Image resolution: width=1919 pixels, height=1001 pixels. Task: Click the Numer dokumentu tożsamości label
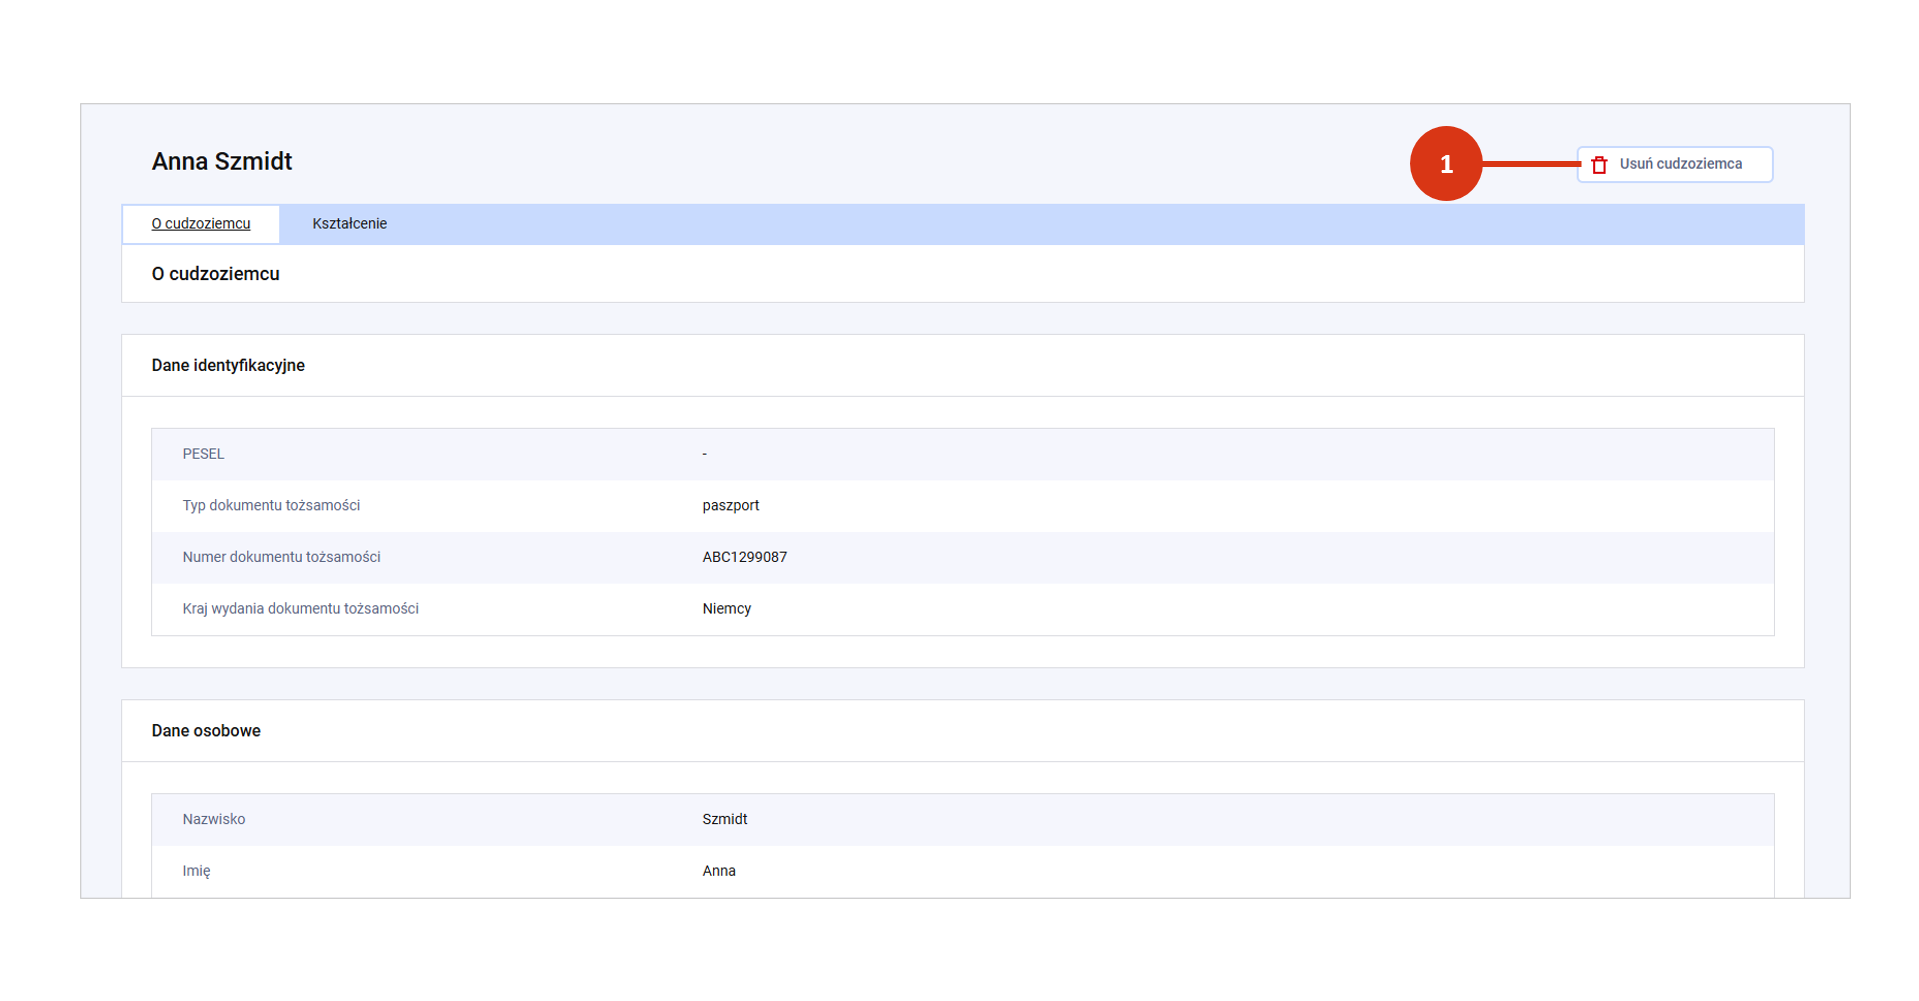tap(281, 557)
